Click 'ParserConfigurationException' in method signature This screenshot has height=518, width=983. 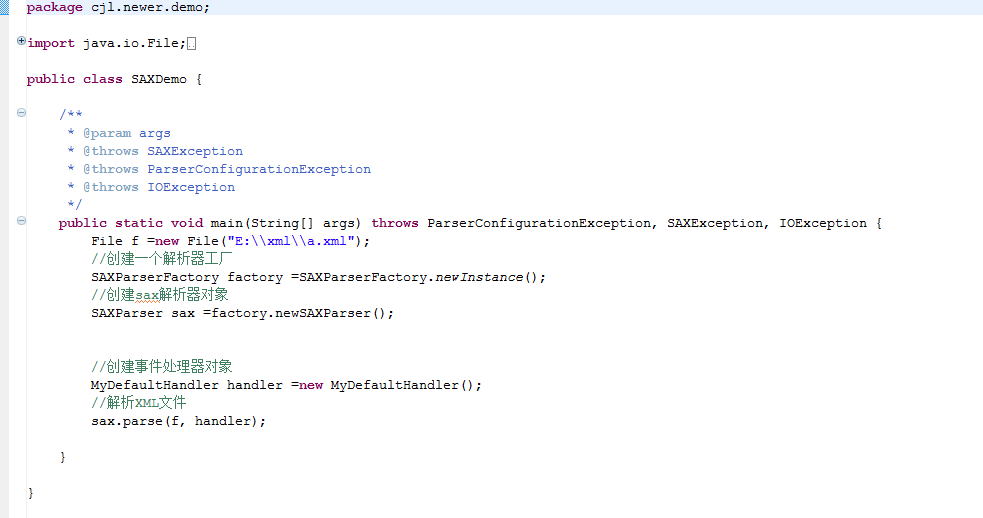pyautogui.click(x=539, y=223)
